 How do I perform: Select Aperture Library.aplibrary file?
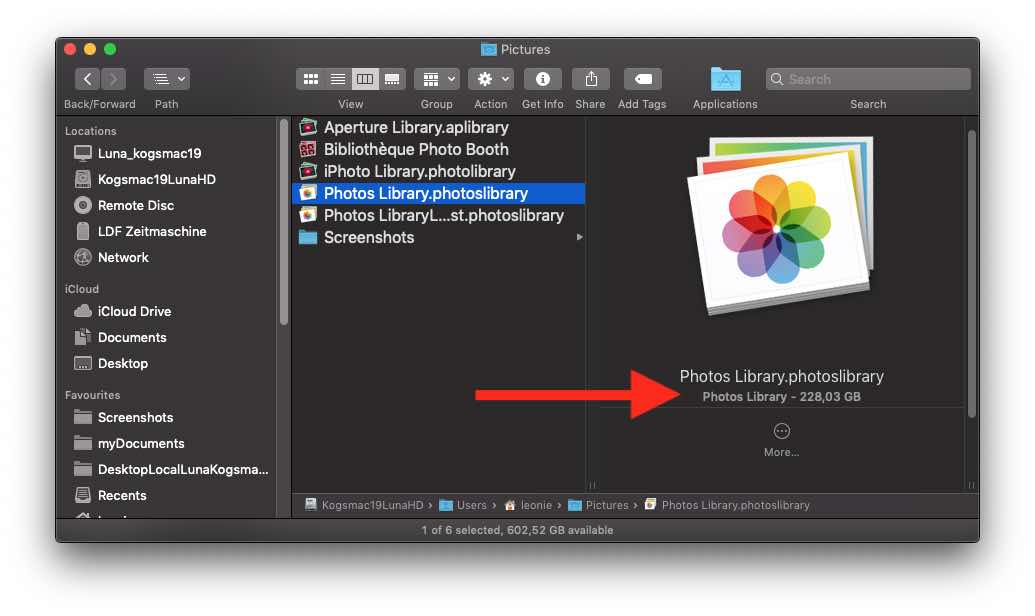coord(416,127)
